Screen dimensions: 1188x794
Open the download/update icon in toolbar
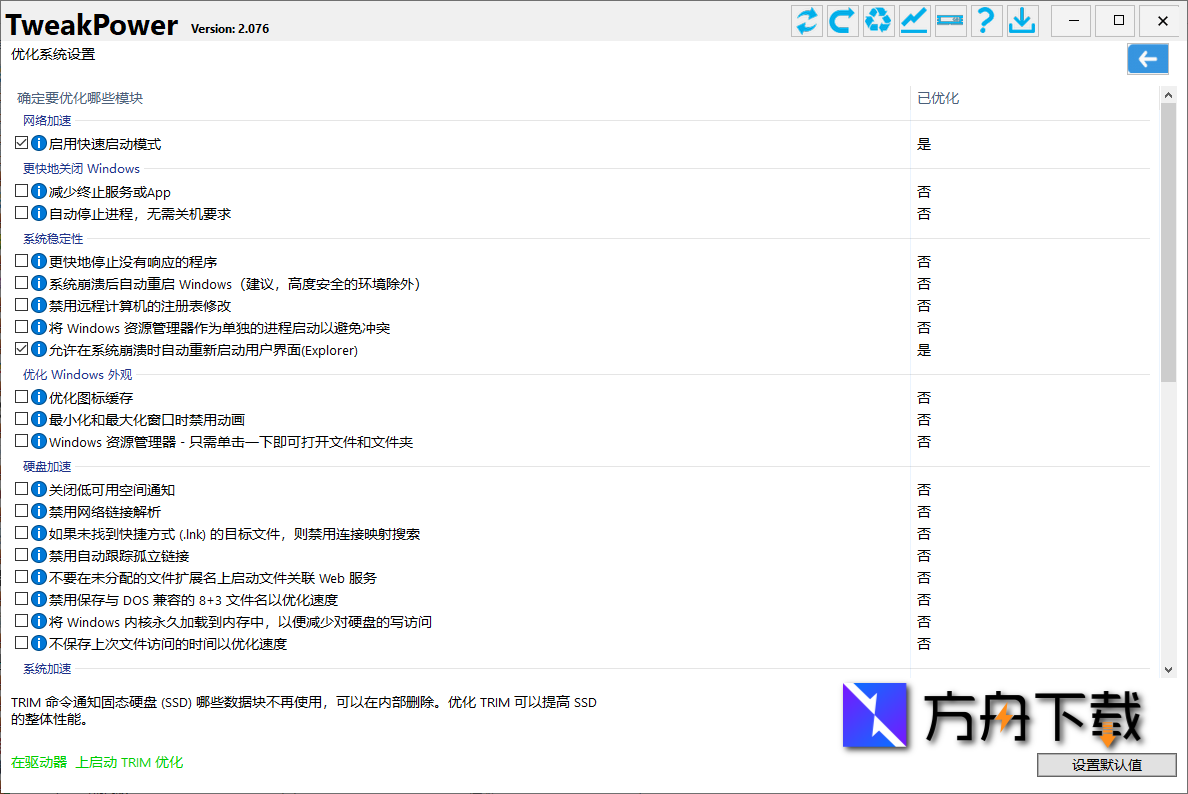click(1022, 20)
